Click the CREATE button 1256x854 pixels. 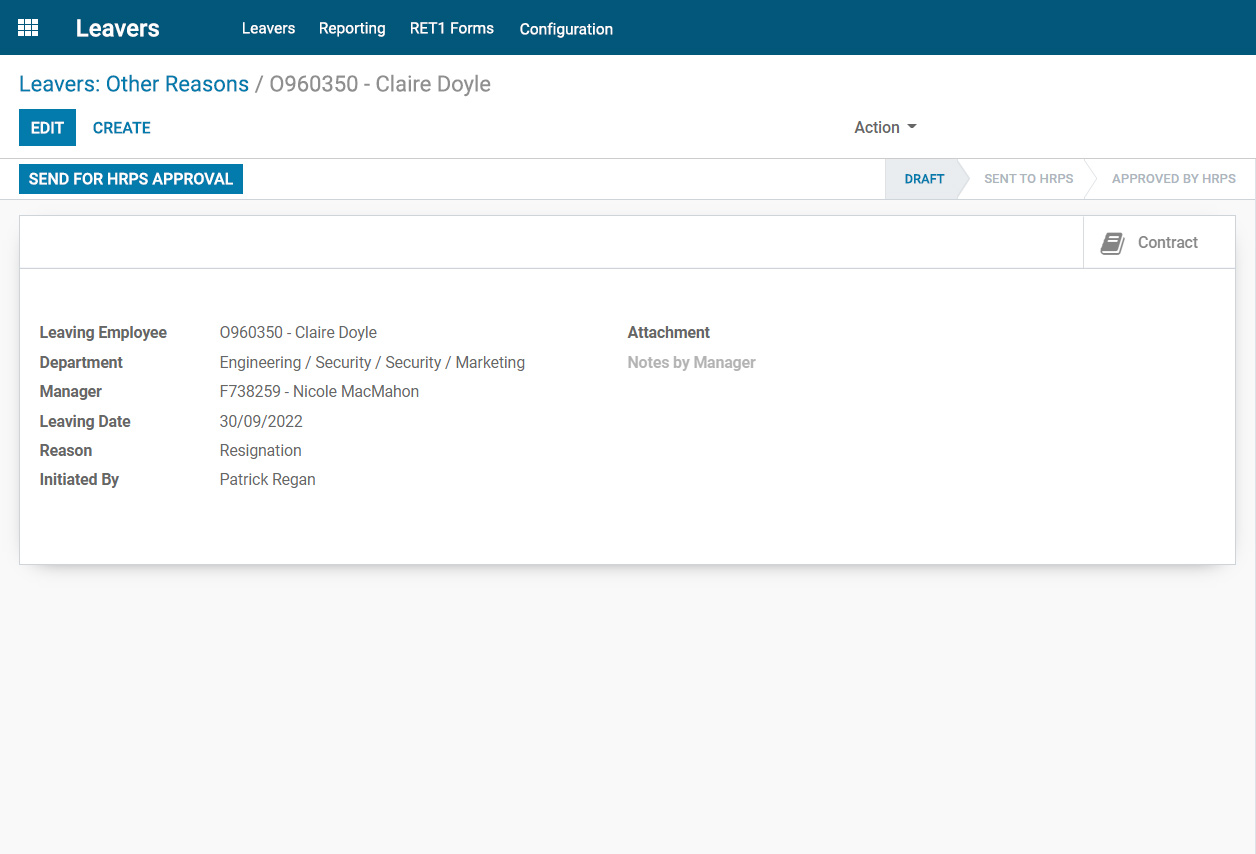click(x=121, y=127)
